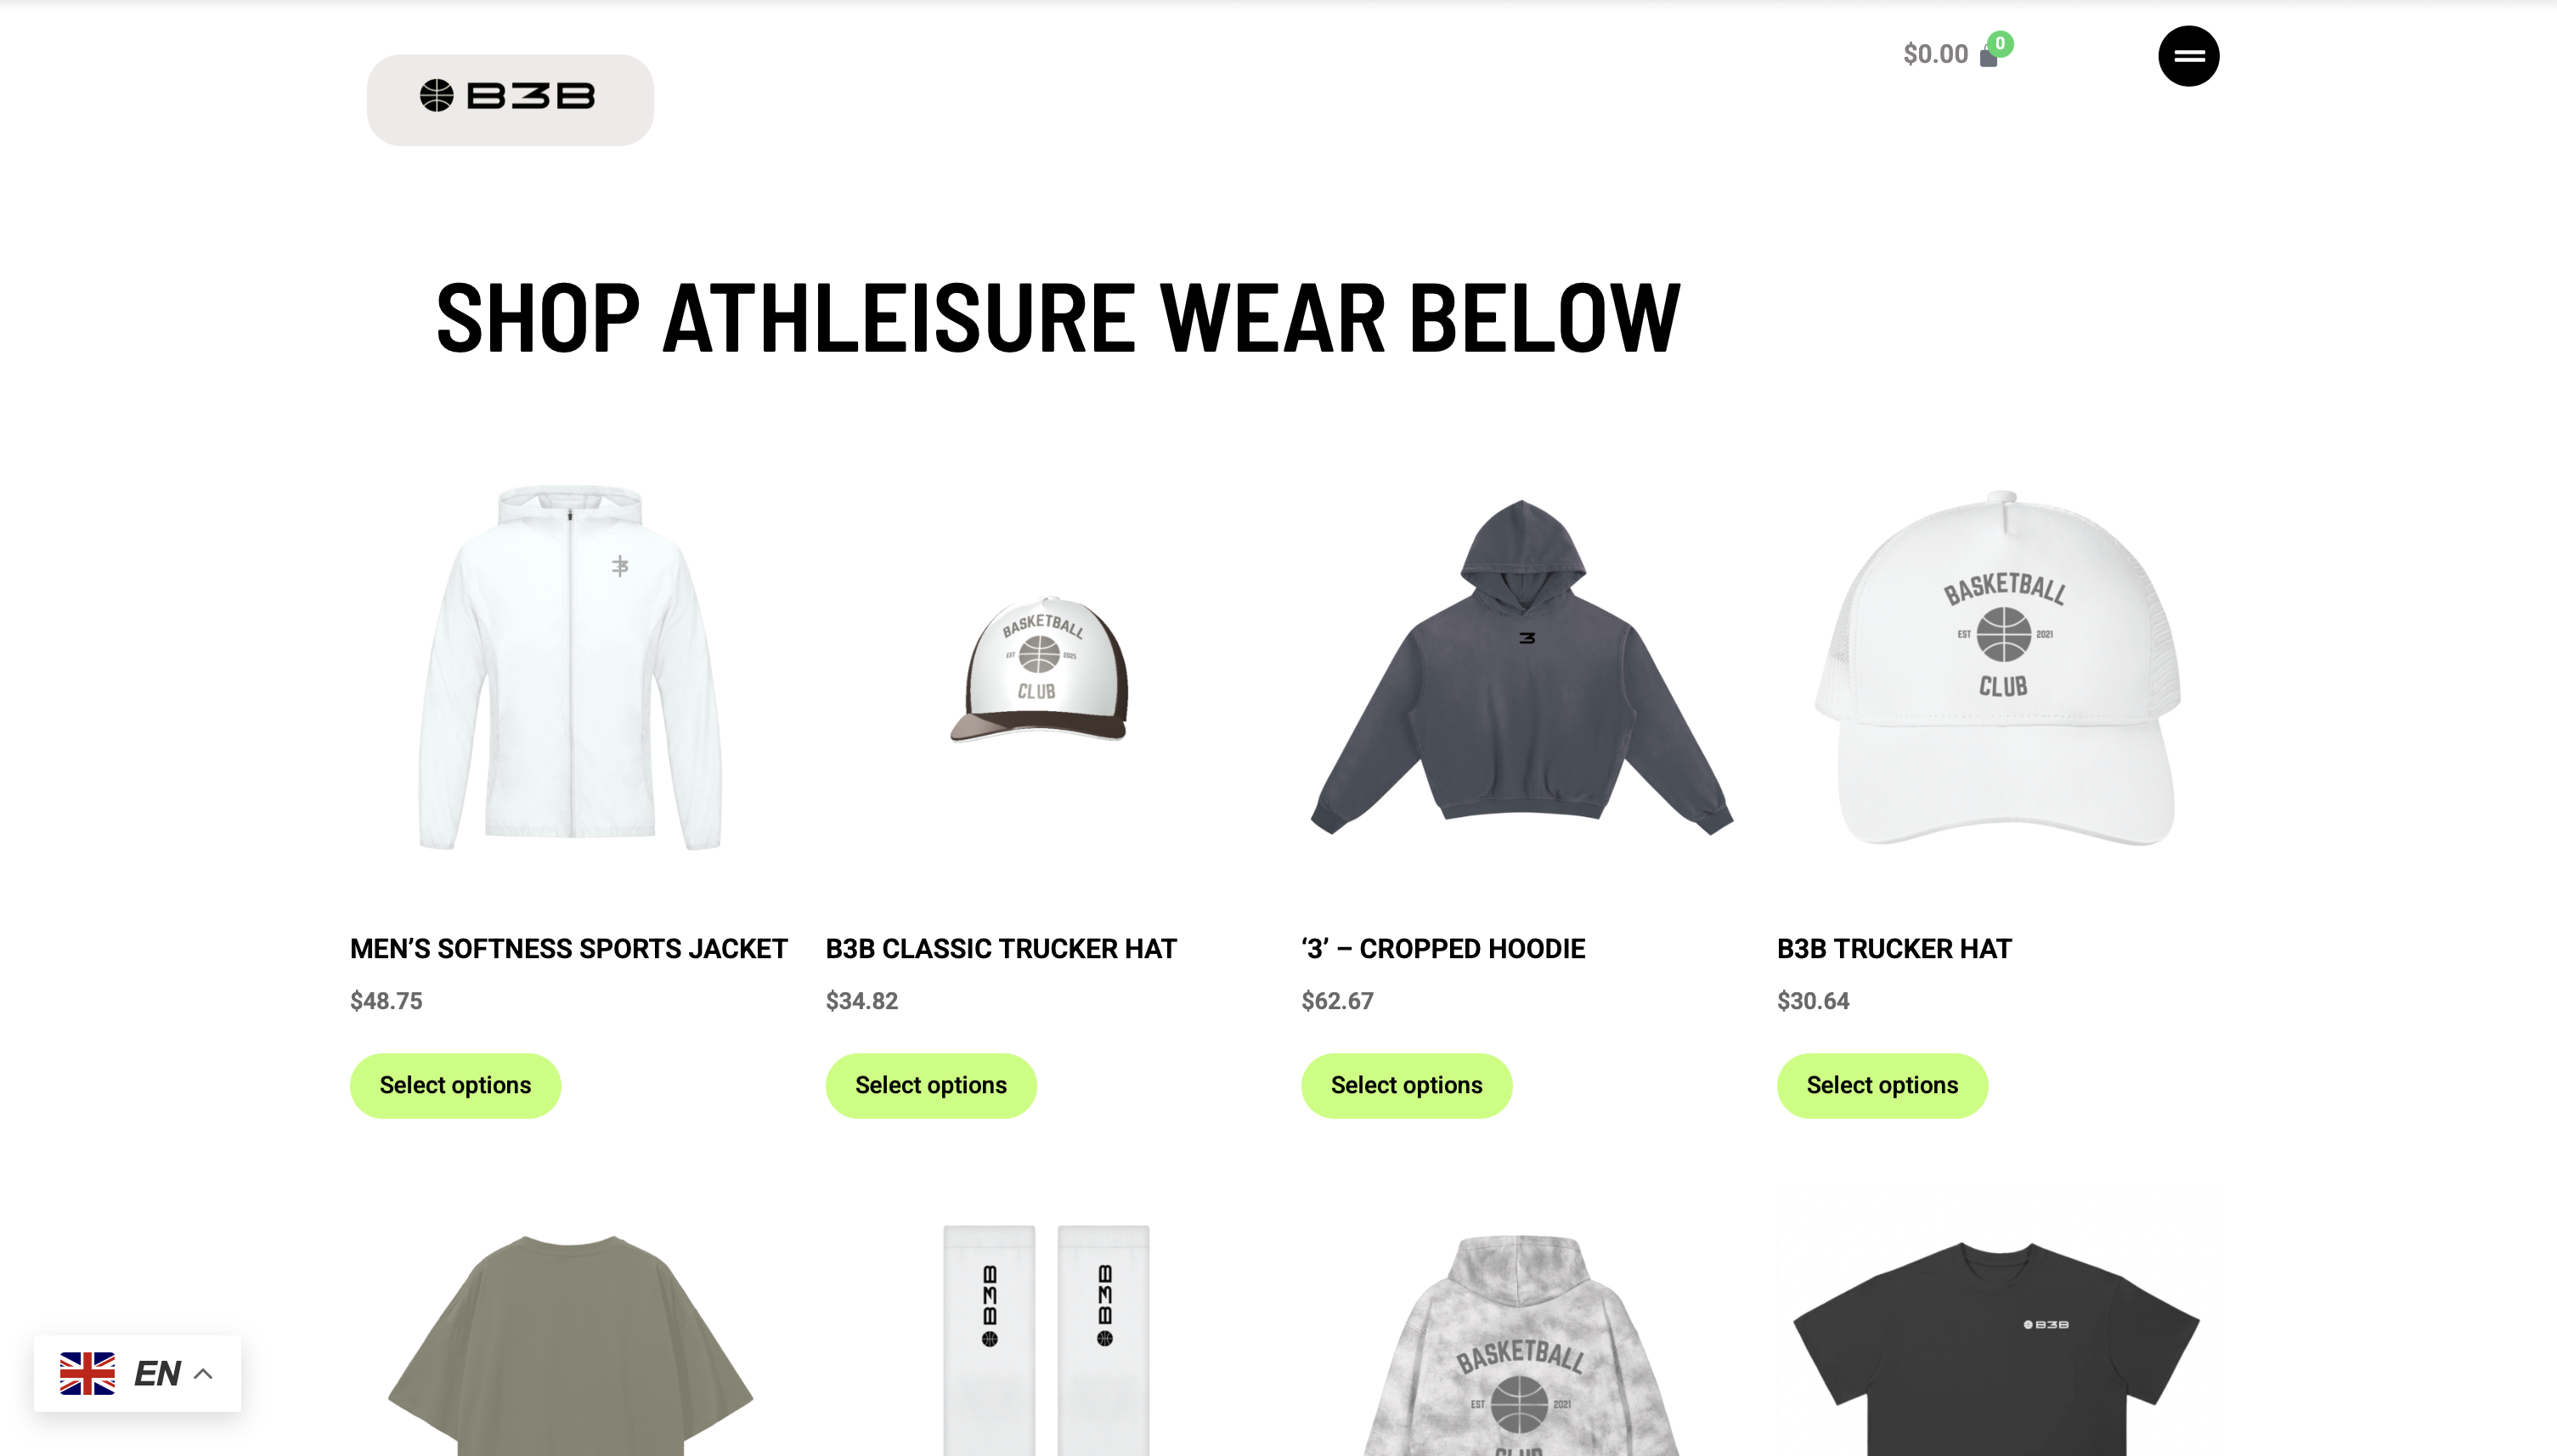This screenshot has width=2557, height=1456.
Task: Open the white sports jacket image
Action: 570,668
